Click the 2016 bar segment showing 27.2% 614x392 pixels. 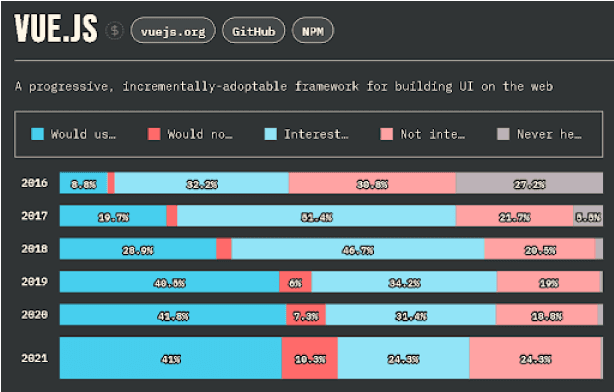(529, 183)
